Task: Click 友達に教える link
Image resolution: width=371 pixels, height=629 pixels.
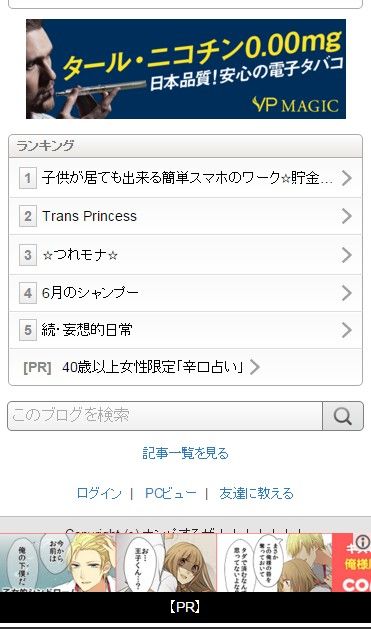Action: [256, 493]
